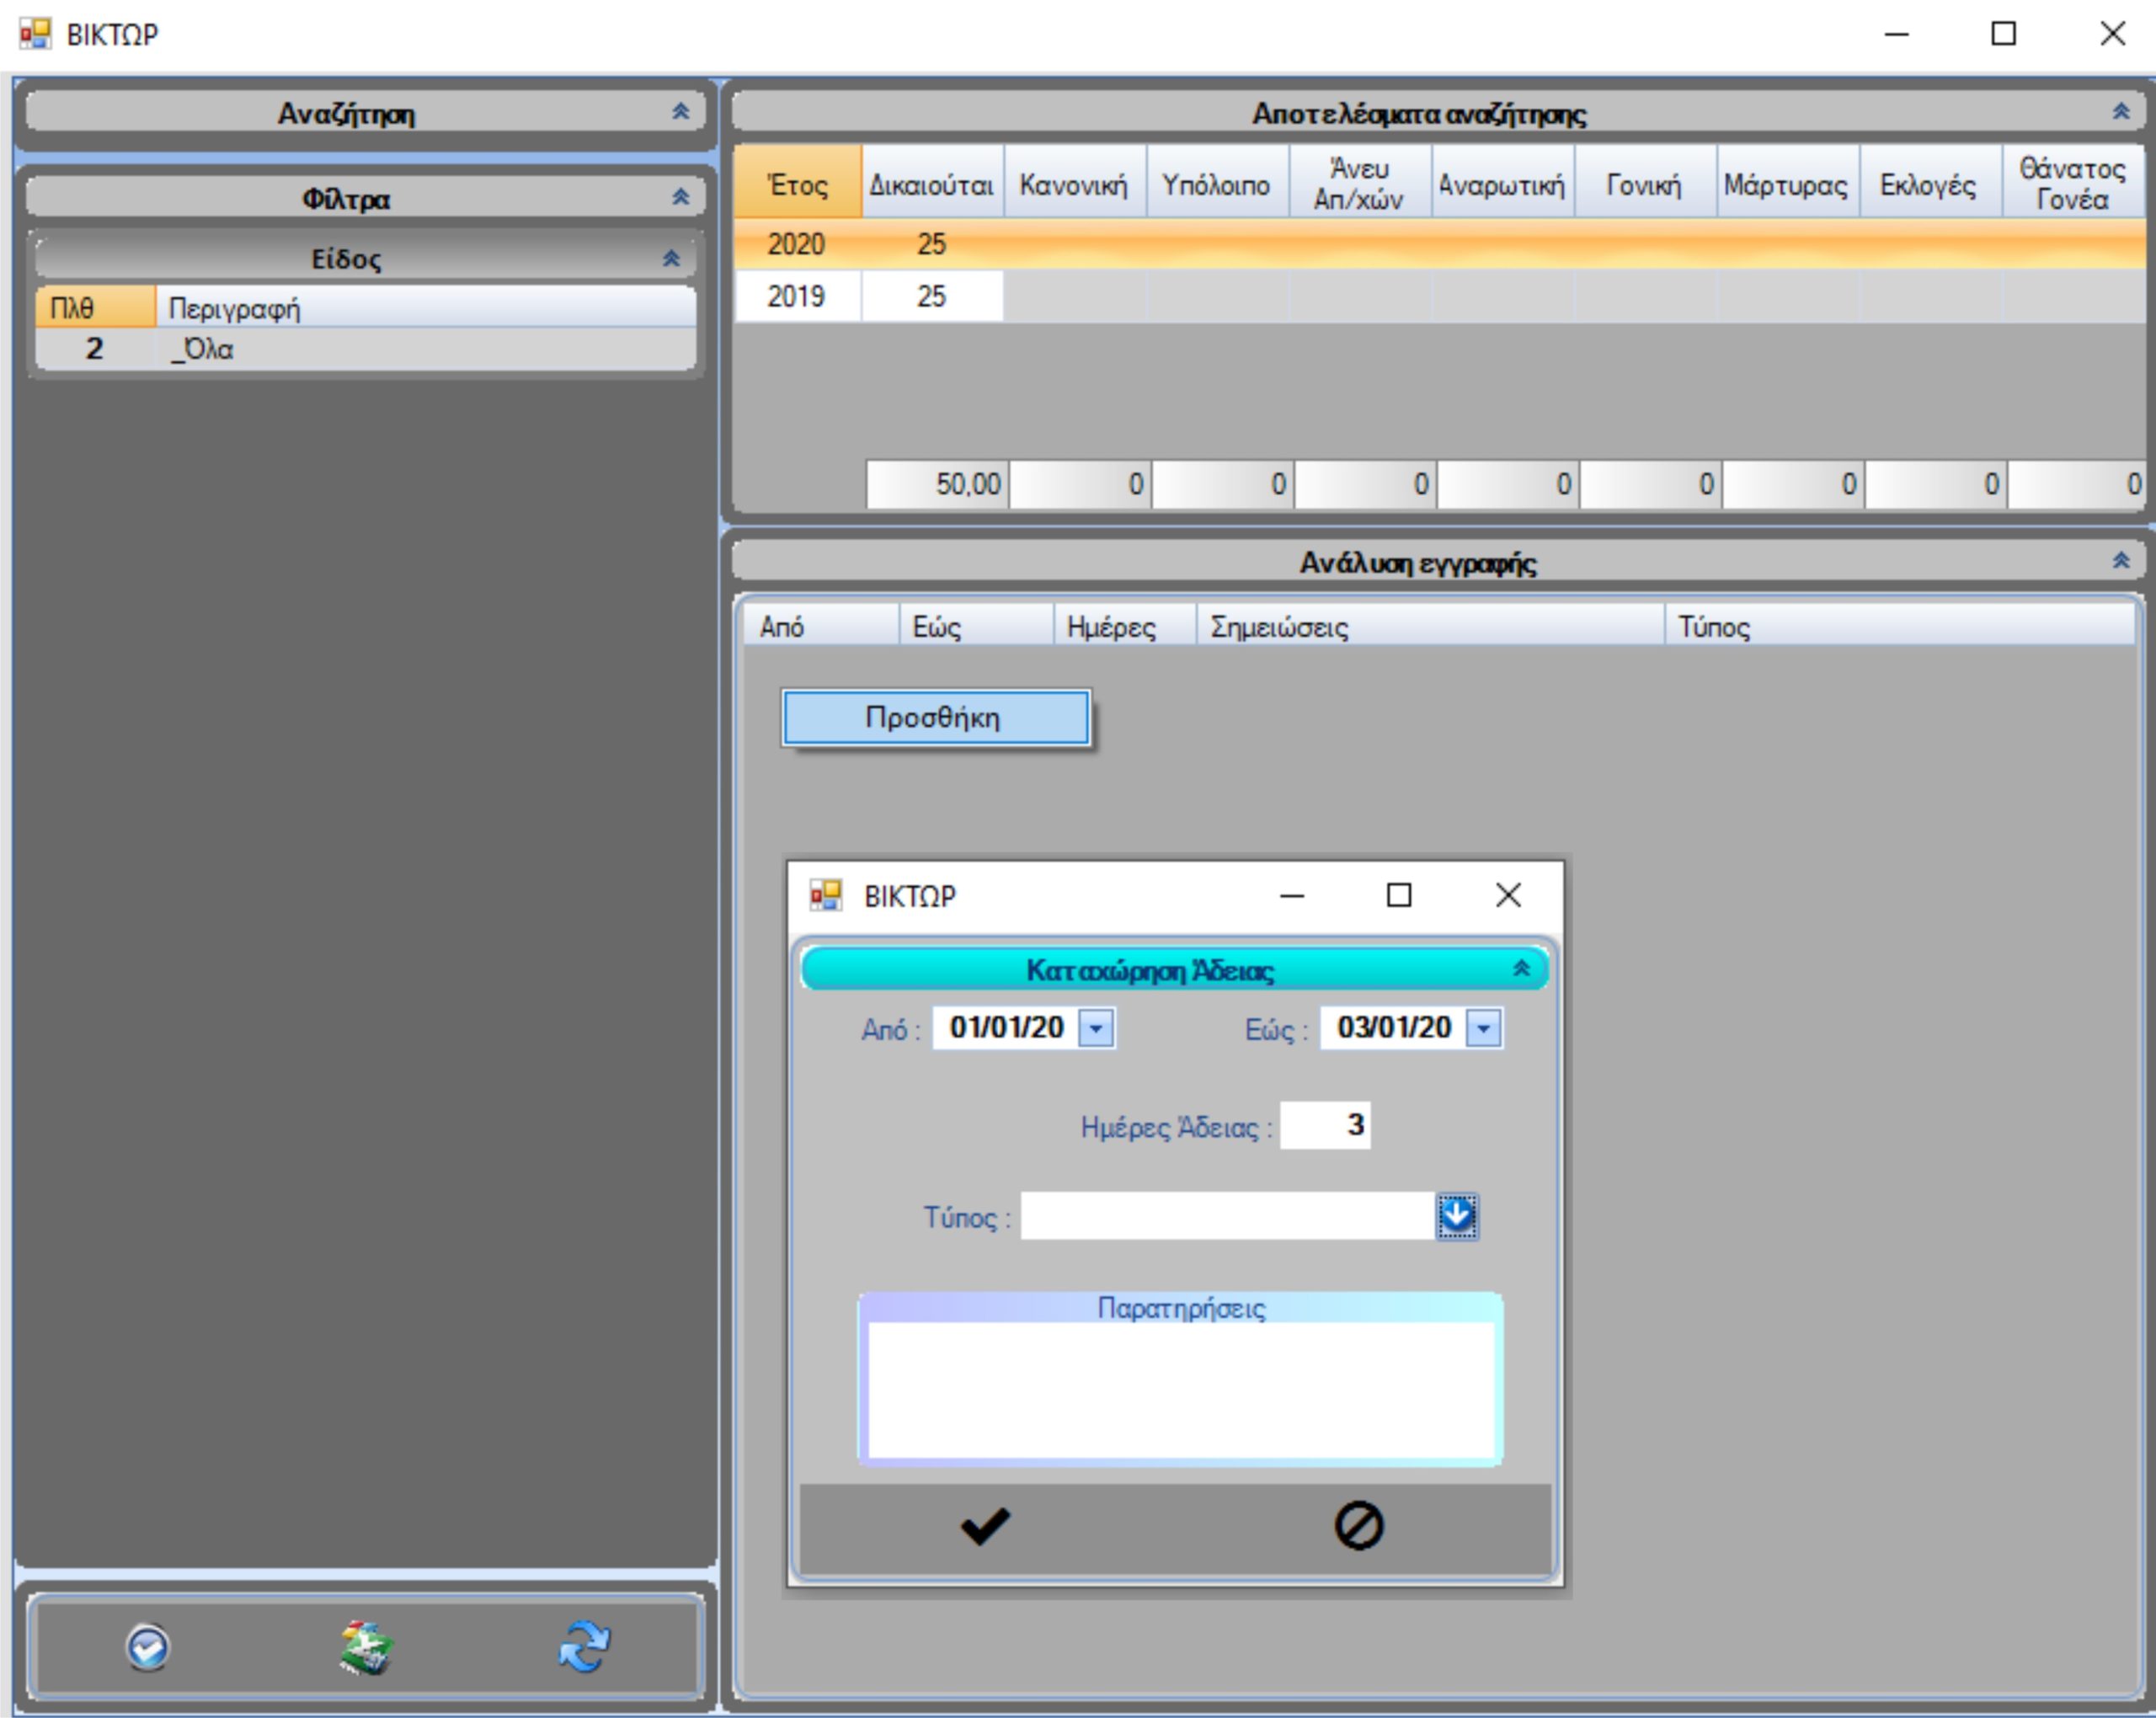Click into the Παρατηρήσεις text area
2156x1718 pixels.
click(1180, 1390)
